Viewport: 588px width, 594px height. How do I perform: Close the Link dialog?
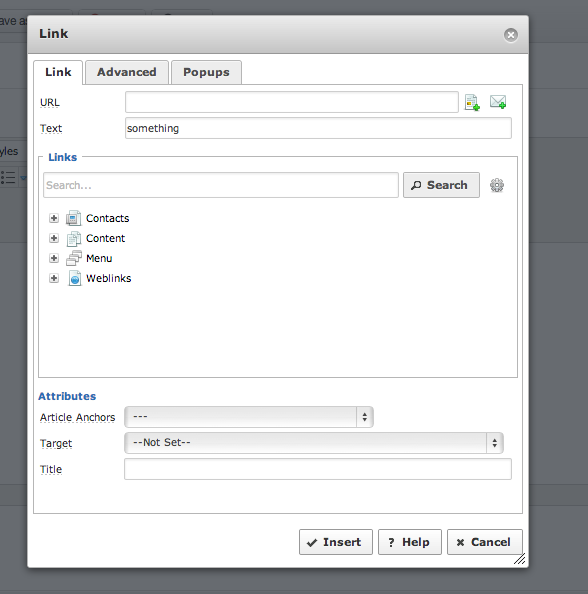(x=511, y=35)
